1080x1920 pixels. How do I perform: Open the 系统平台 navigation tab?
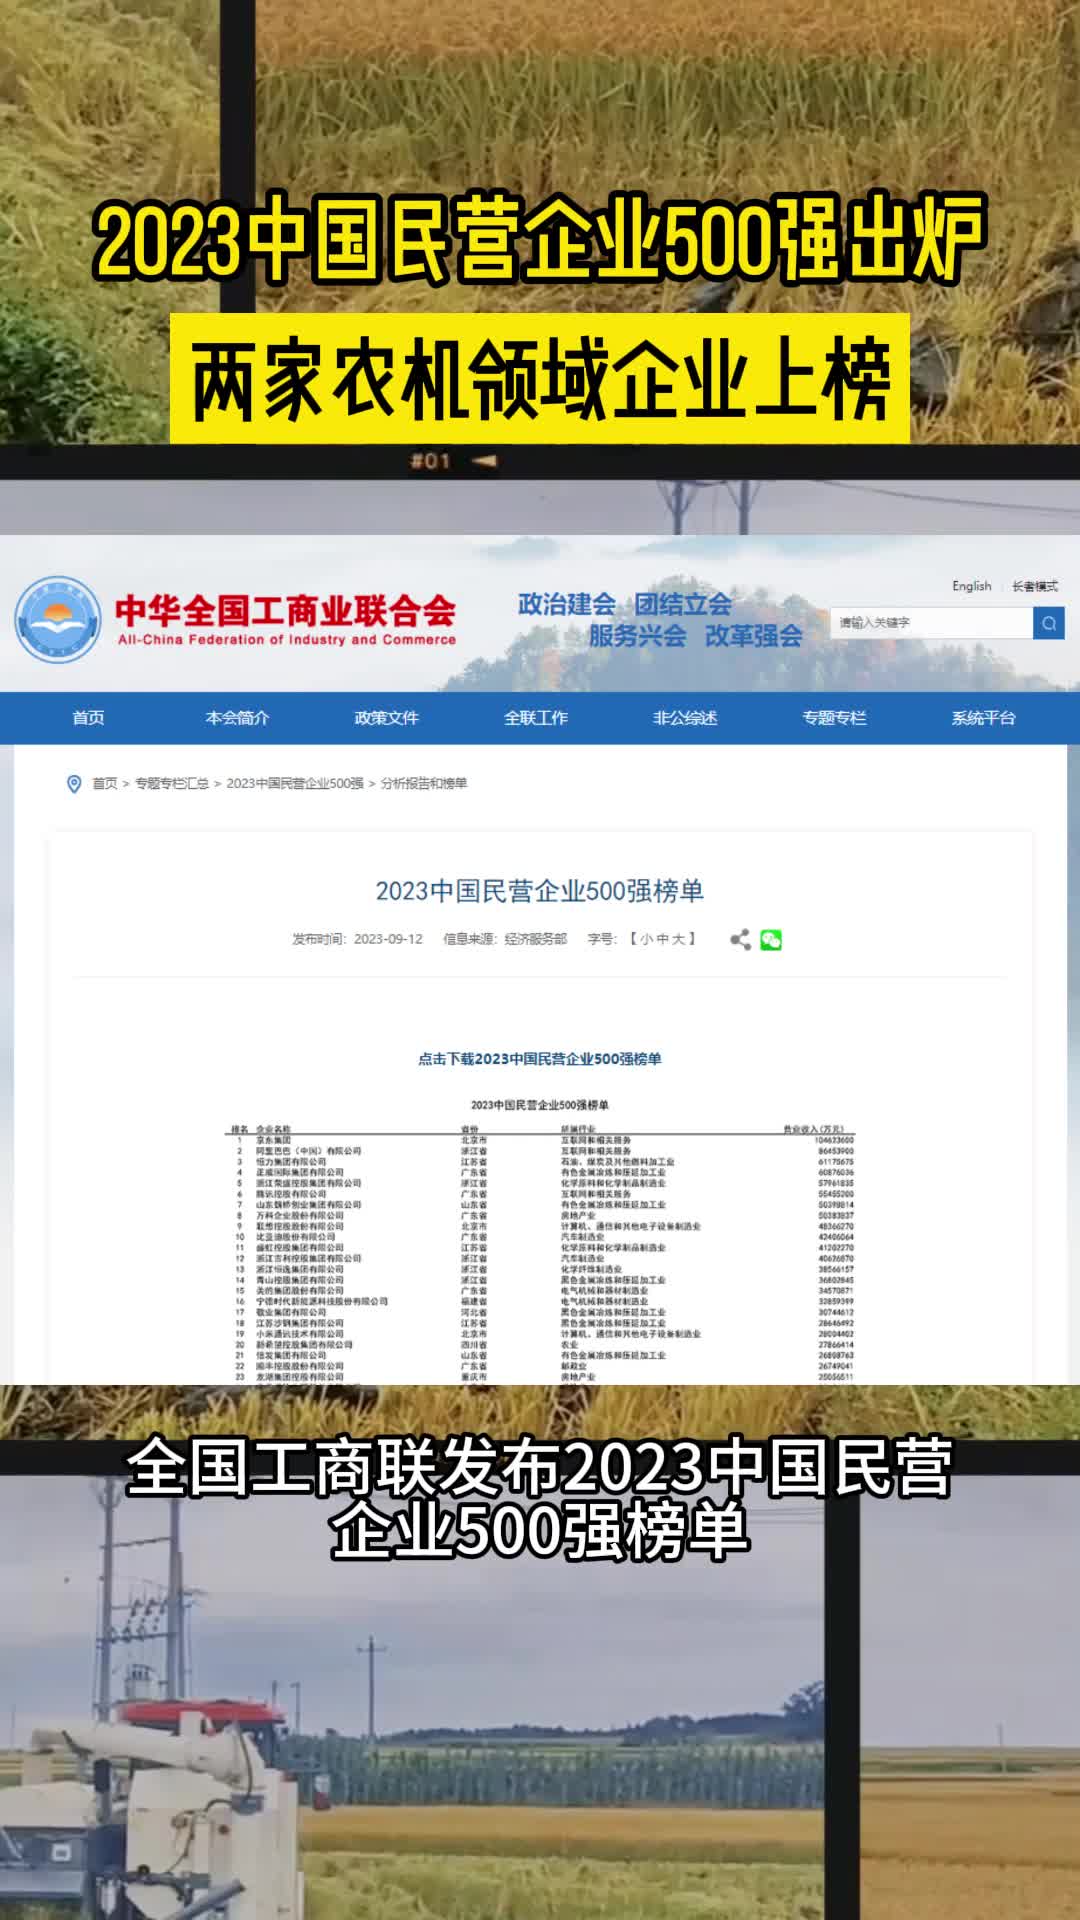(x=983, y=718)
